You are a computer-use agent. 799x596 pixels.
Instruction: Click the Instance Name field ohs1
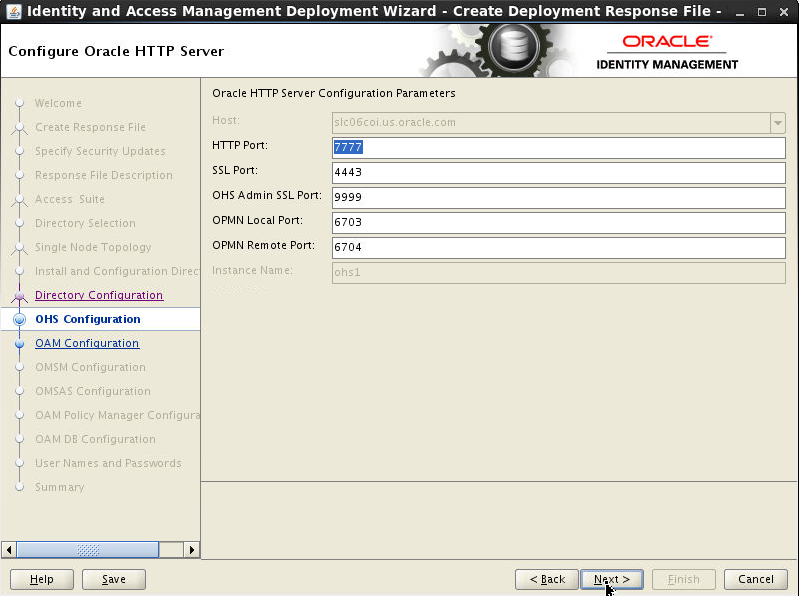point(558,273)
